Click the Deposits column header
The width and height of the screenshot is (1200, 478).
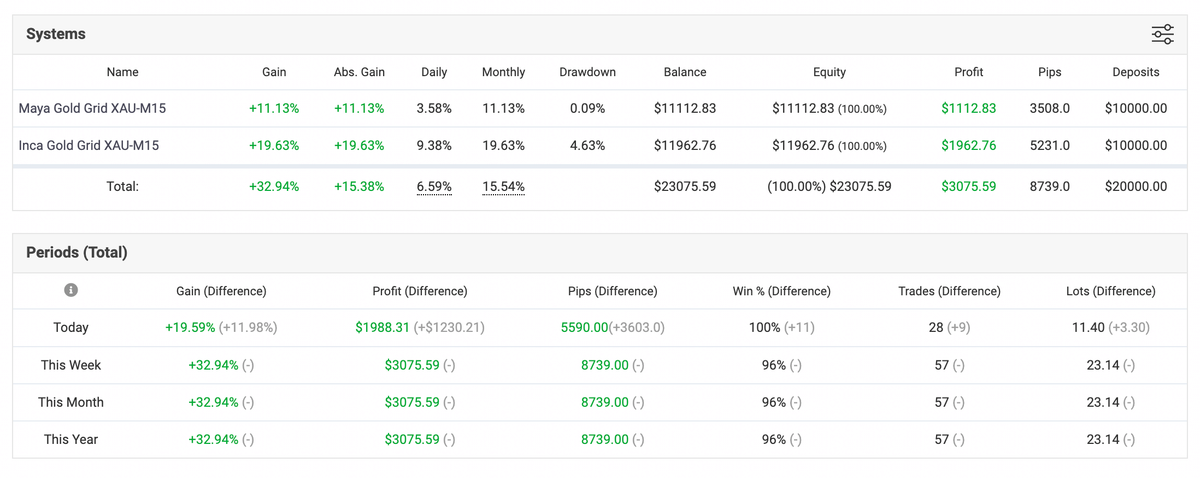pyautogui.click(x=1136, y=72)
